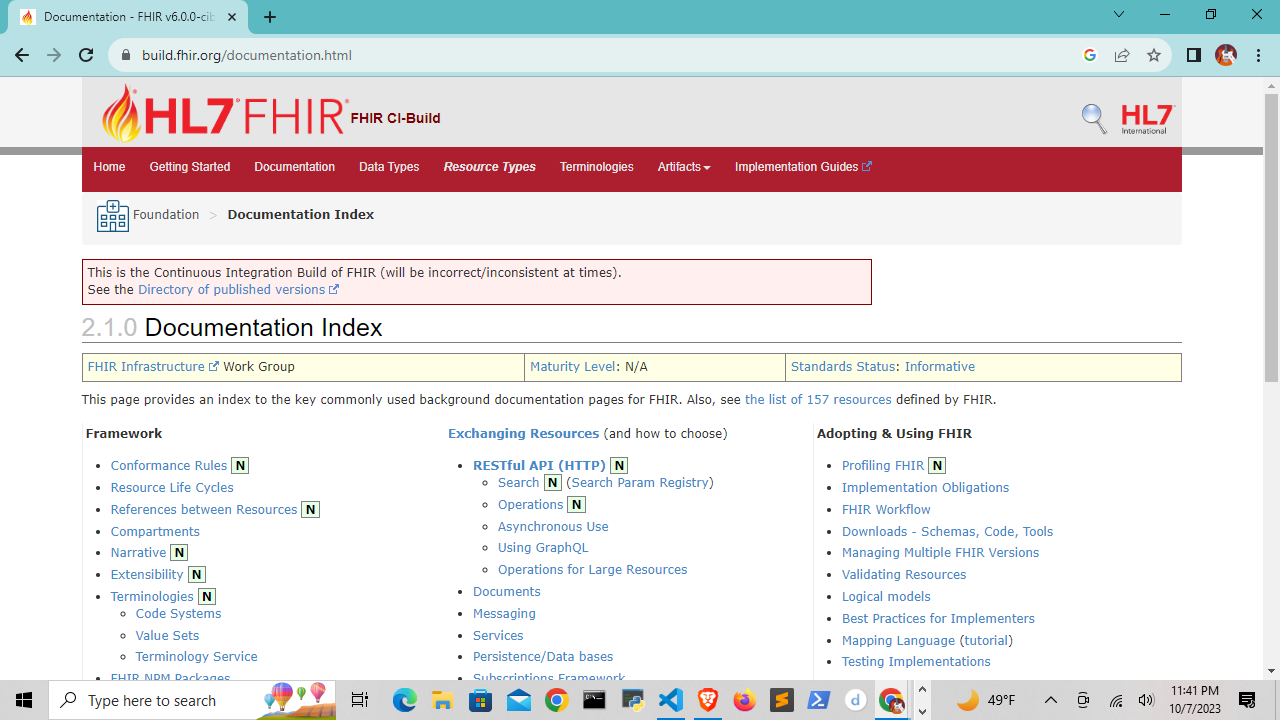The image size is (1280, 720).
Task: Open the list of 157 resources link
Action: (818, 400)
